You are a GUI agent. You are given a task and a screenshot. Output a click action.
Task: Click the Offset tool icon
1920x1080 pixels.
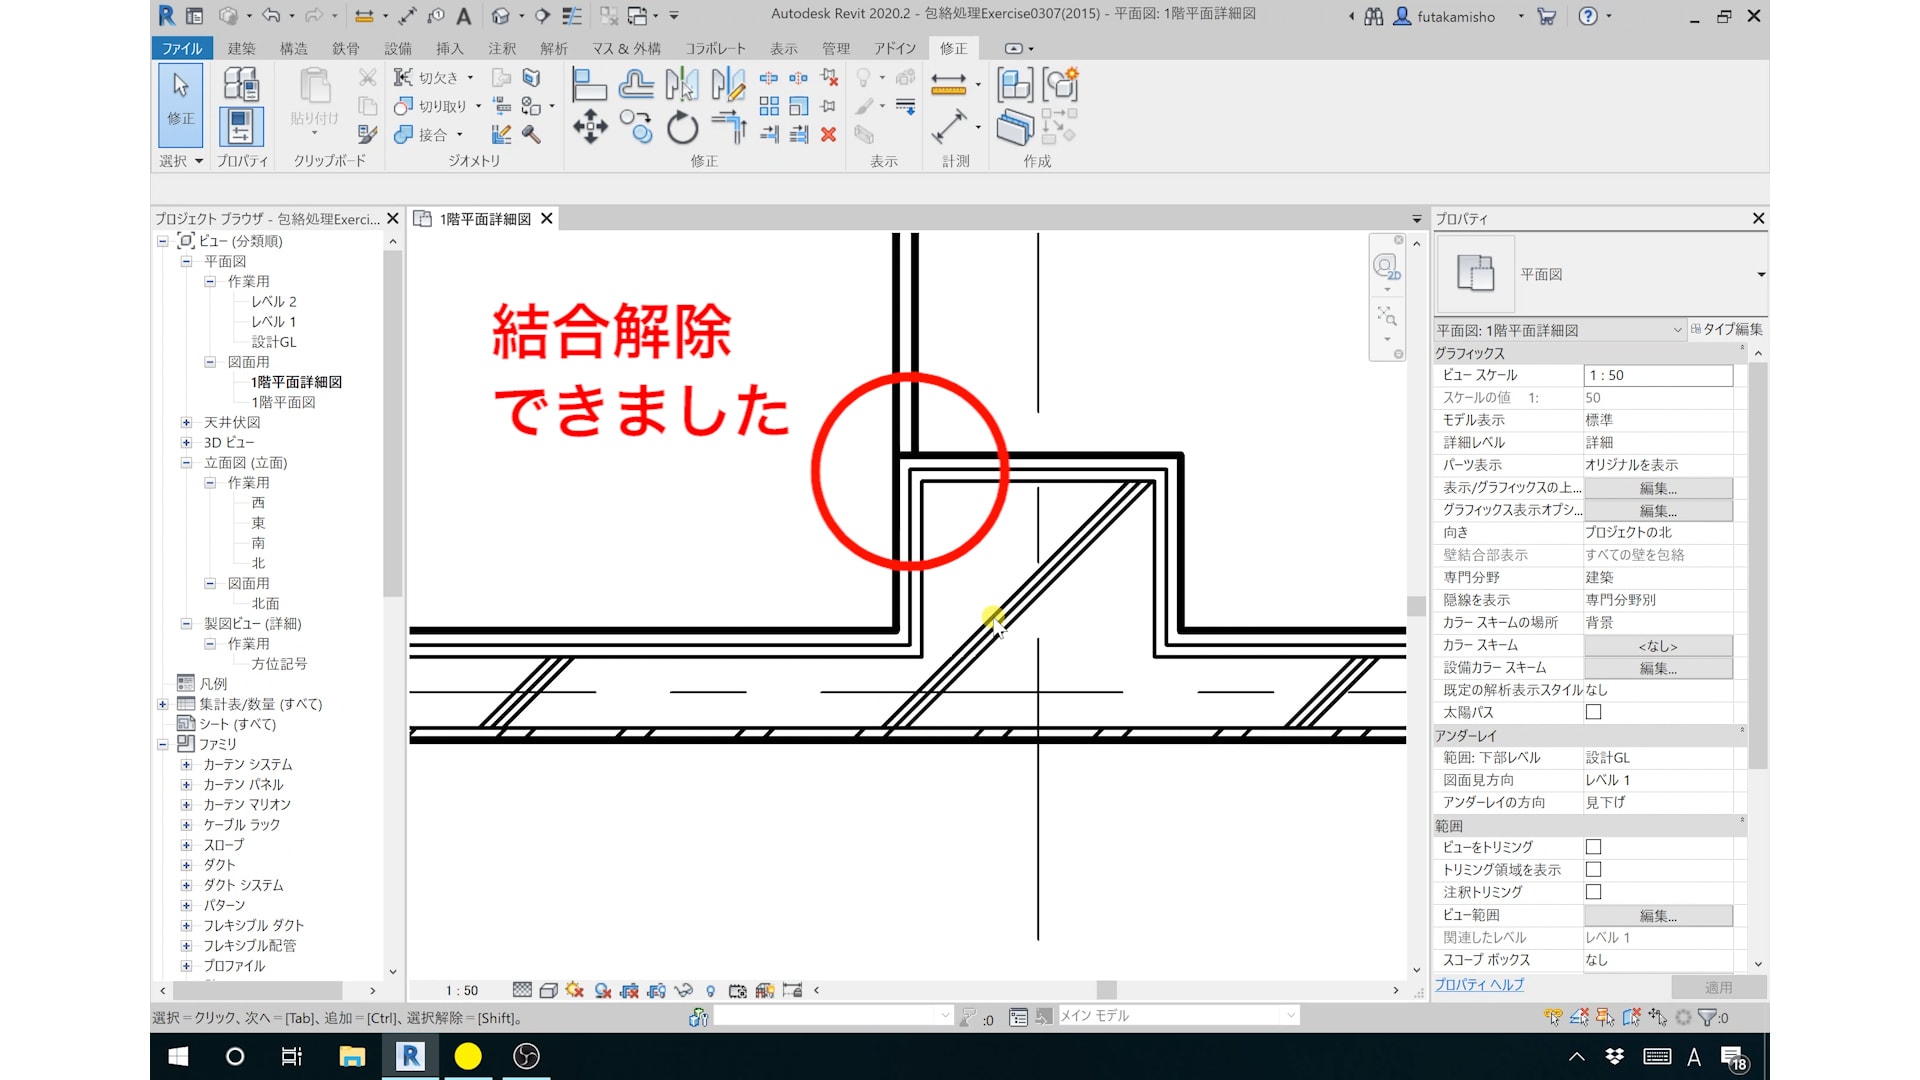click(x=636, y=85)
